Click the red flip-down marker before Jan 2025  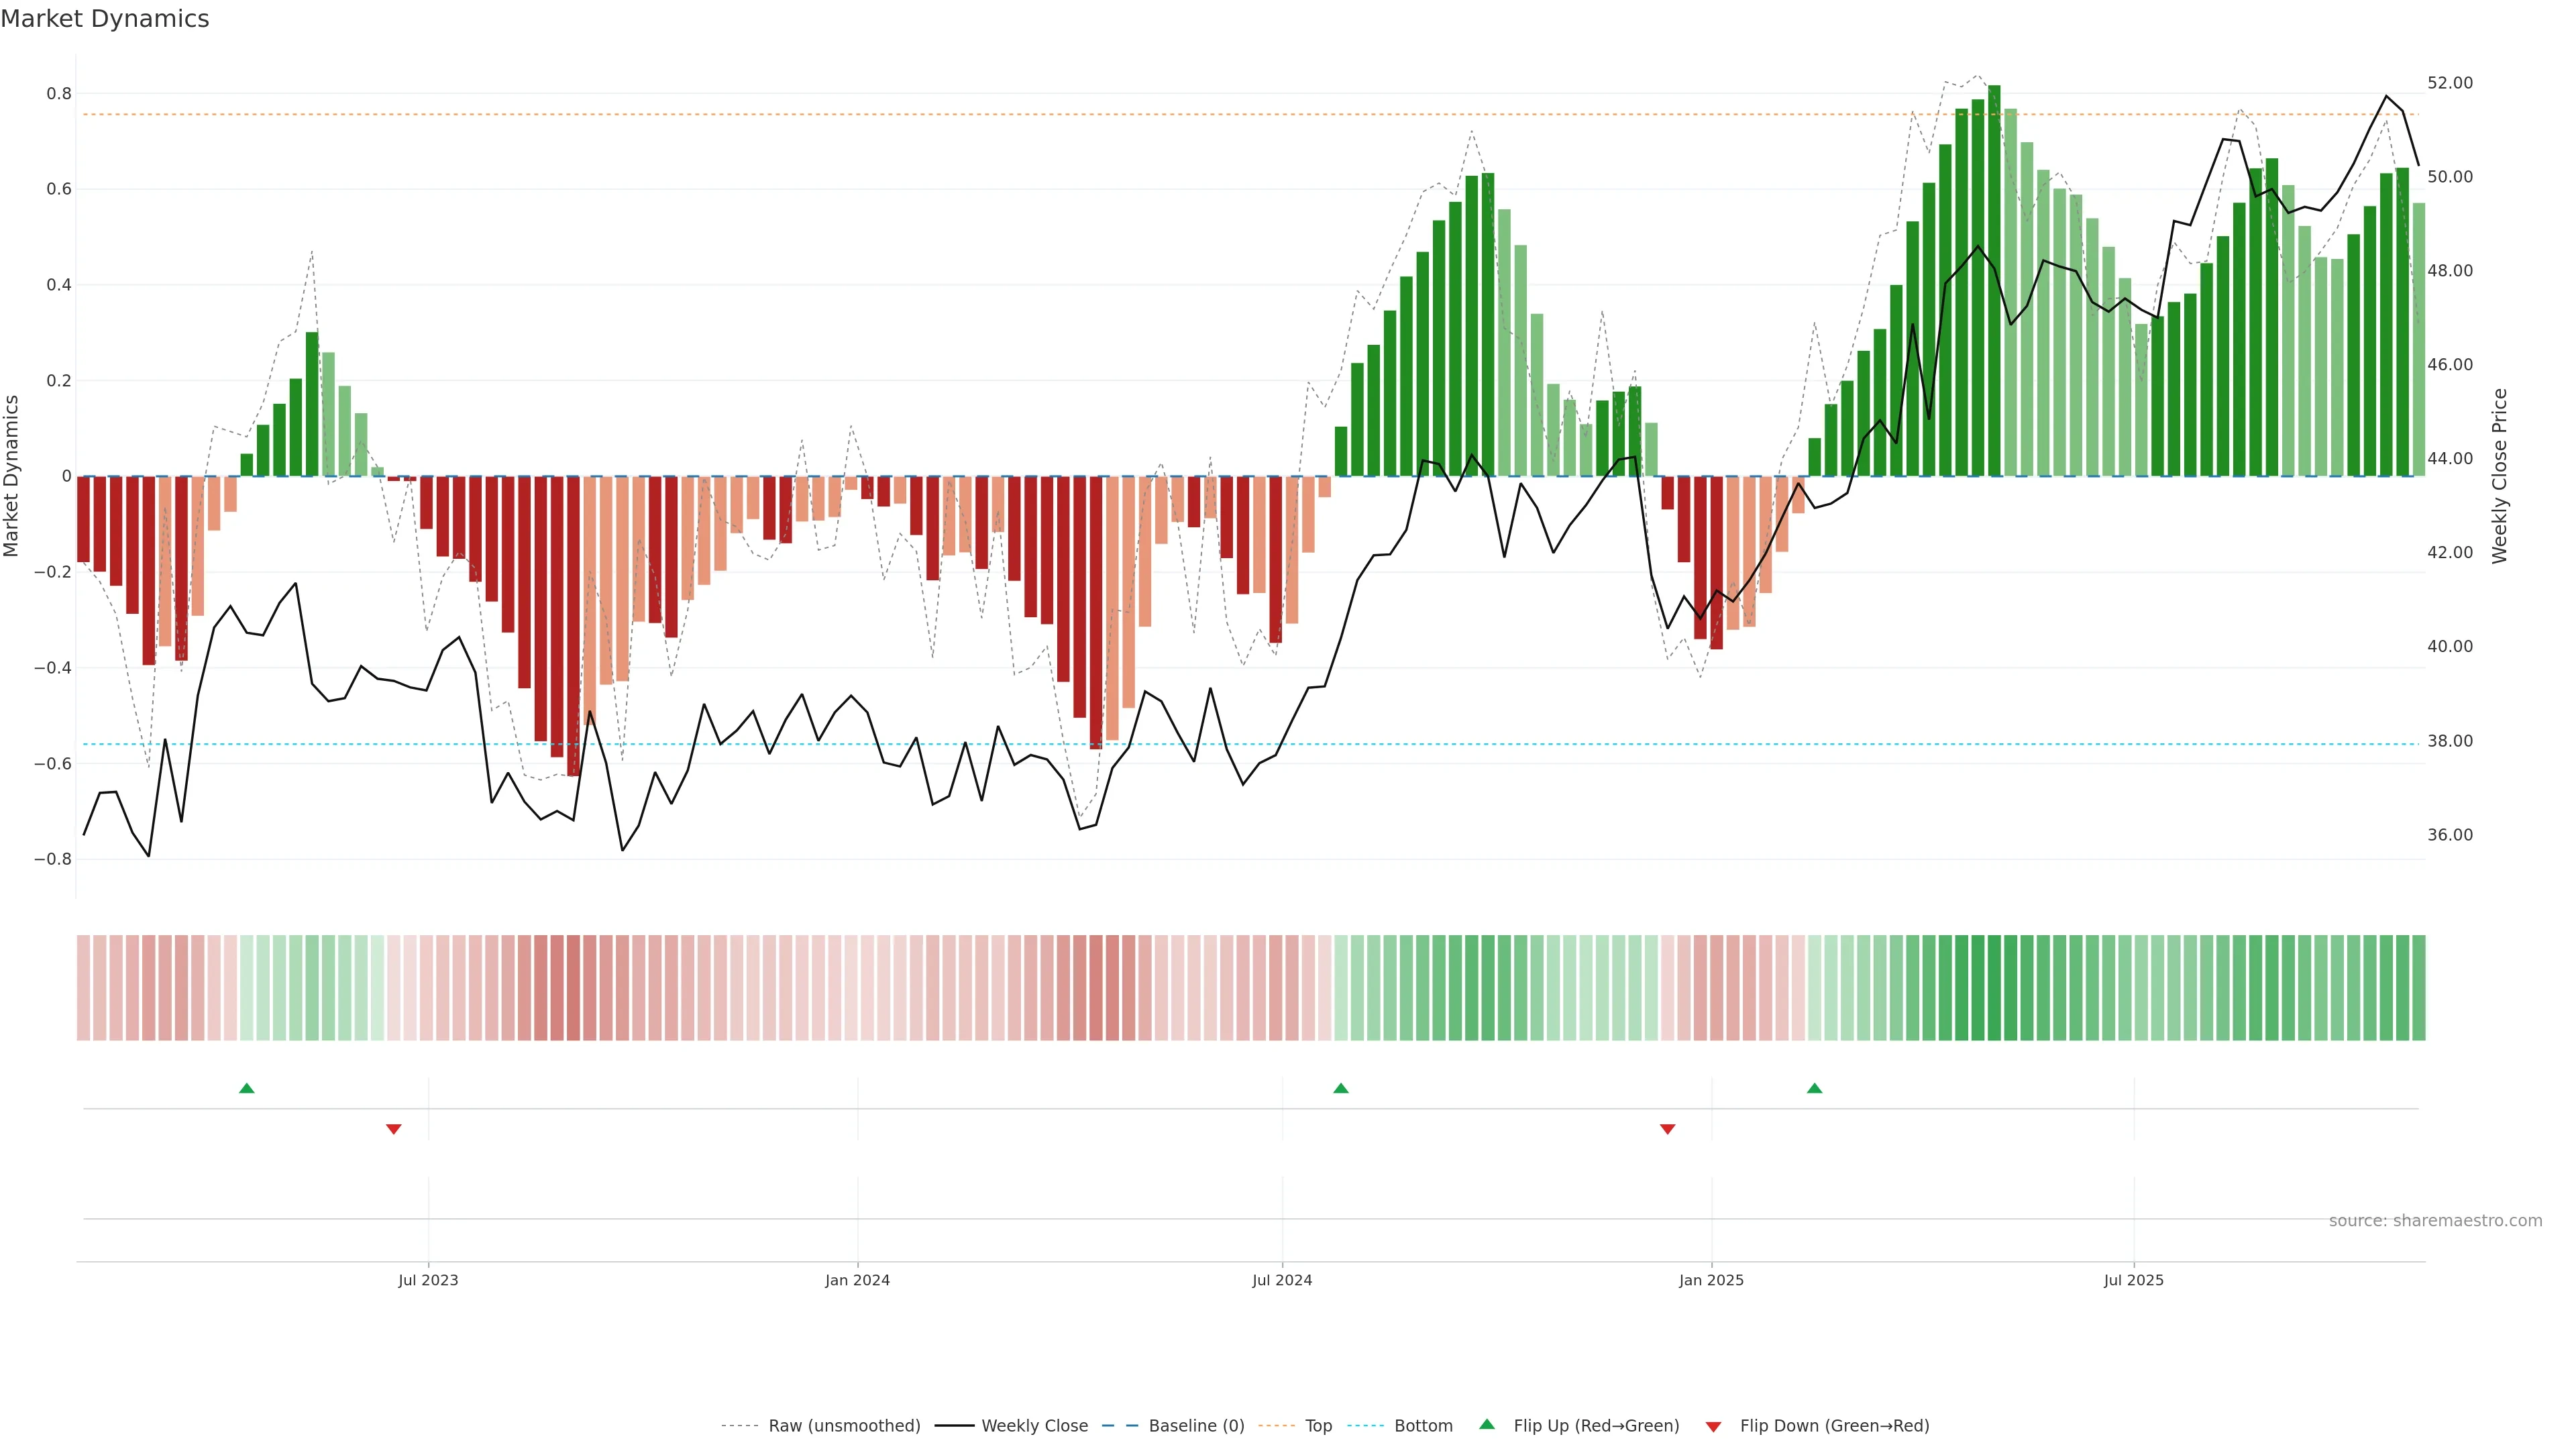click(x=1667, y=1129)
